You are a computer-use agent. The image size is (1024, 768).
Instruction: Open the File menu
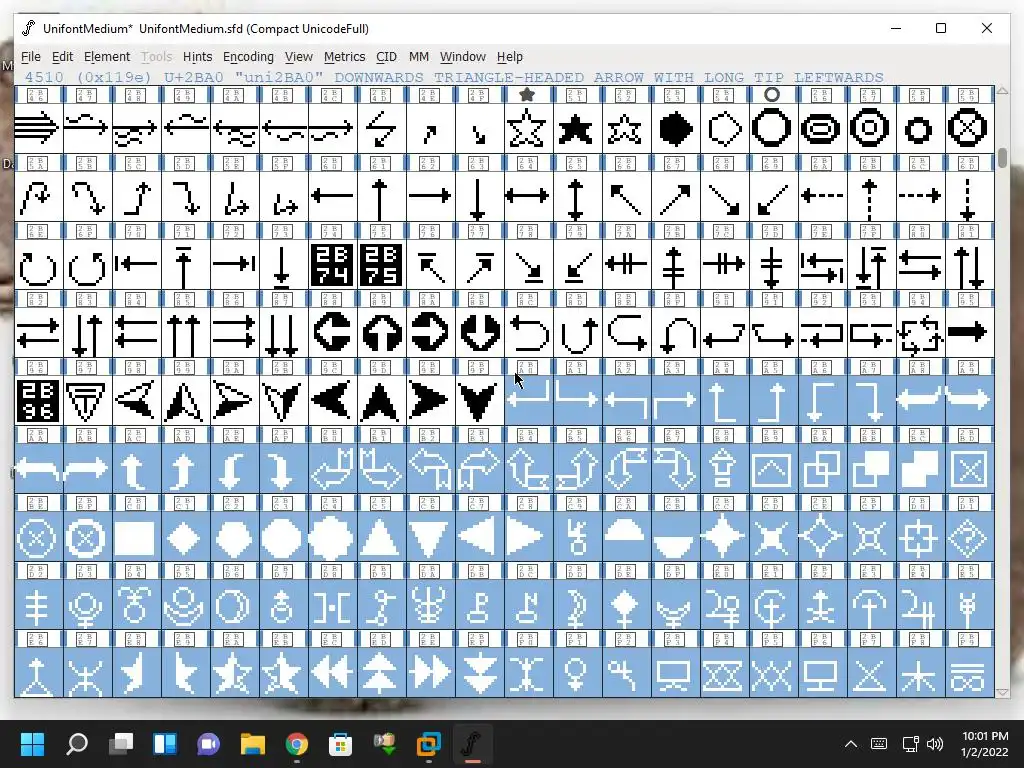(31, 57)
